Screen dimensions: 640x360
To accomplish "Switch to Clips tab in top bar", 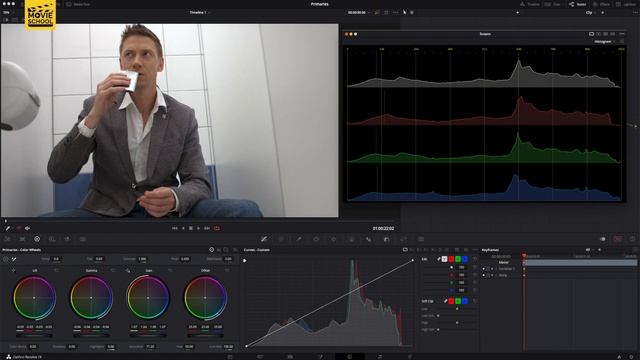I will tap(553, 4).
